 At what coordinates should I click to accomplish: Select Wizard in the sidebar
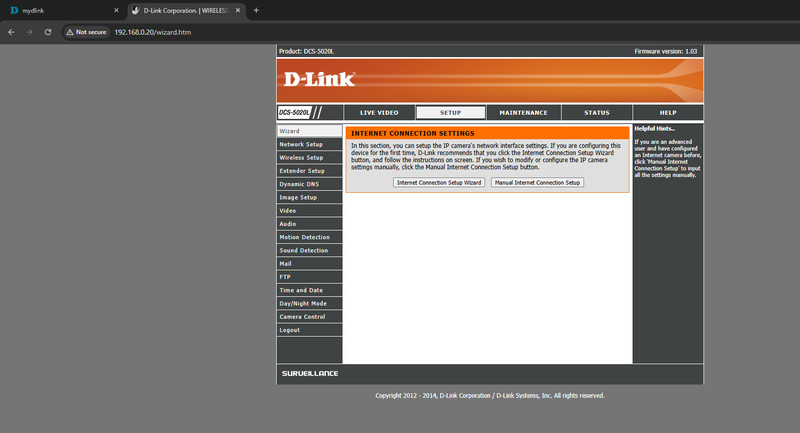[309, 131]
